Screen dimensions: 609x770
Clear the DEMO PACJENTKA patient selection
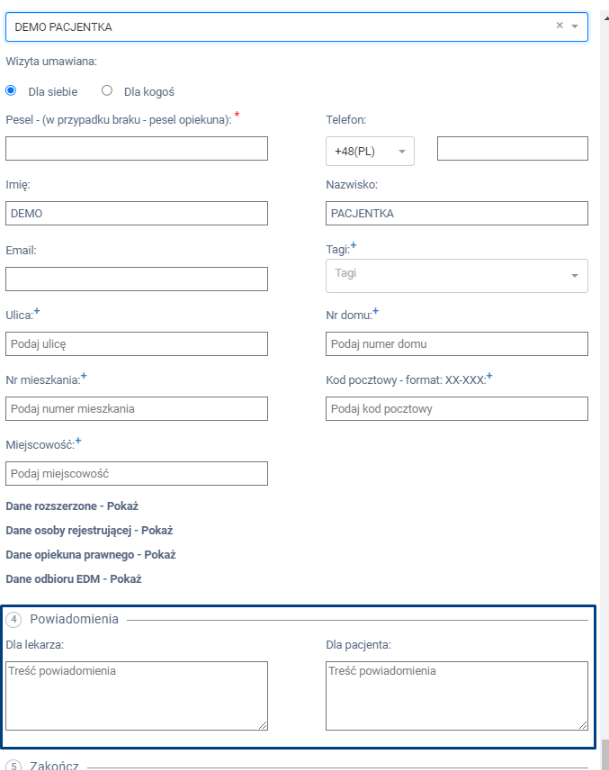[561, 27]
